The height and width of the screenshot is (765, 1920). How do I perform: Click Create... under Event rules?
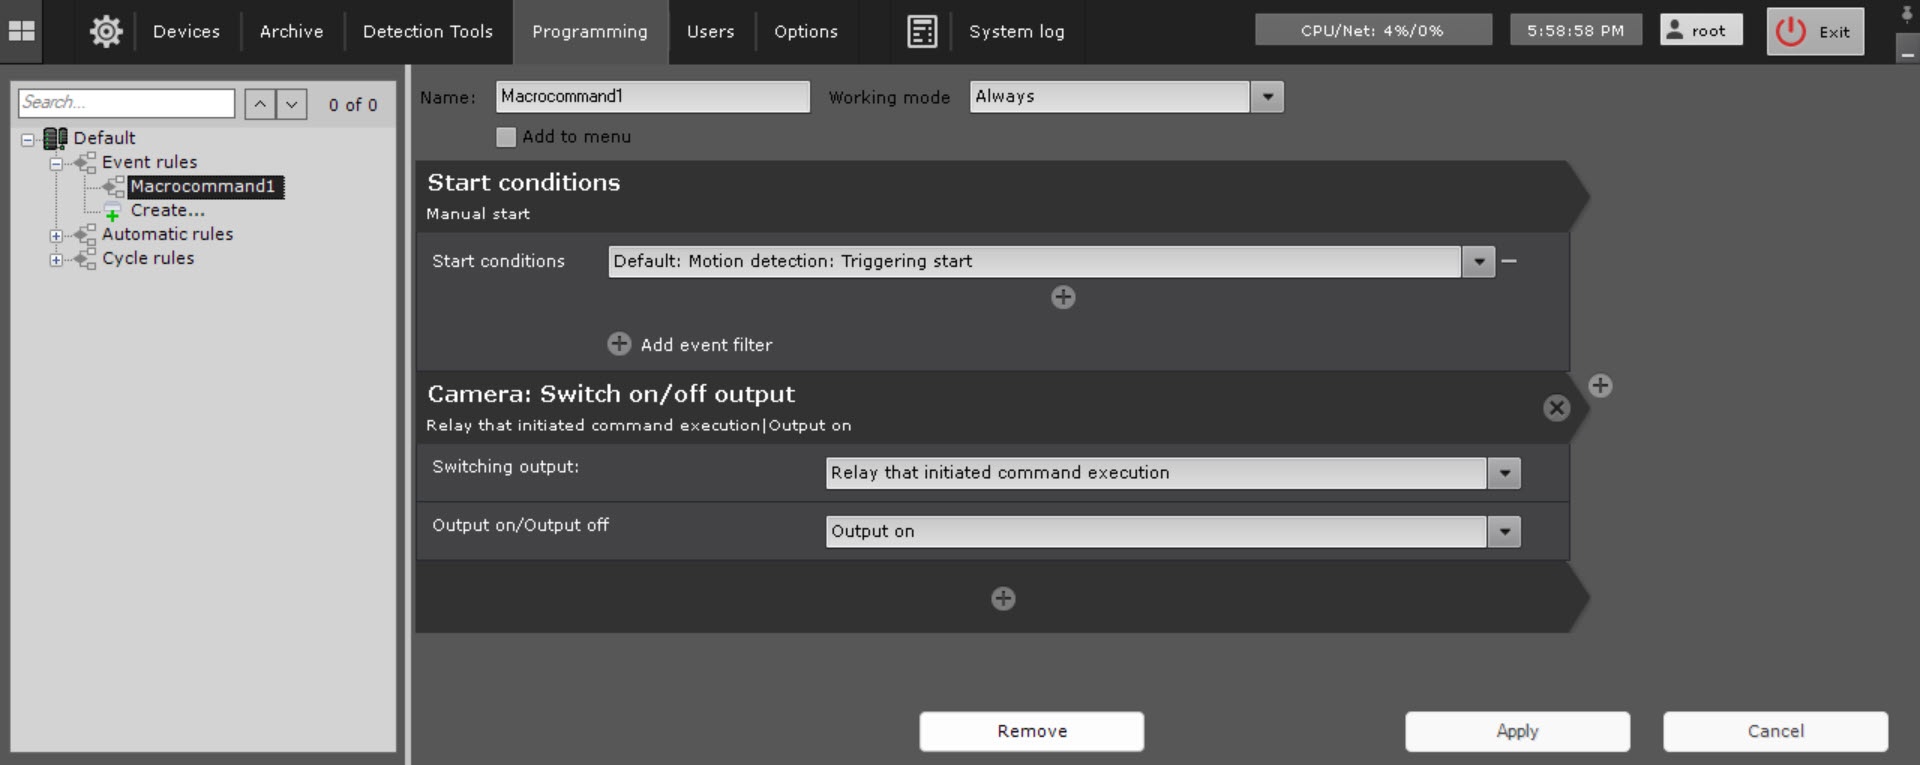point(167,210)
